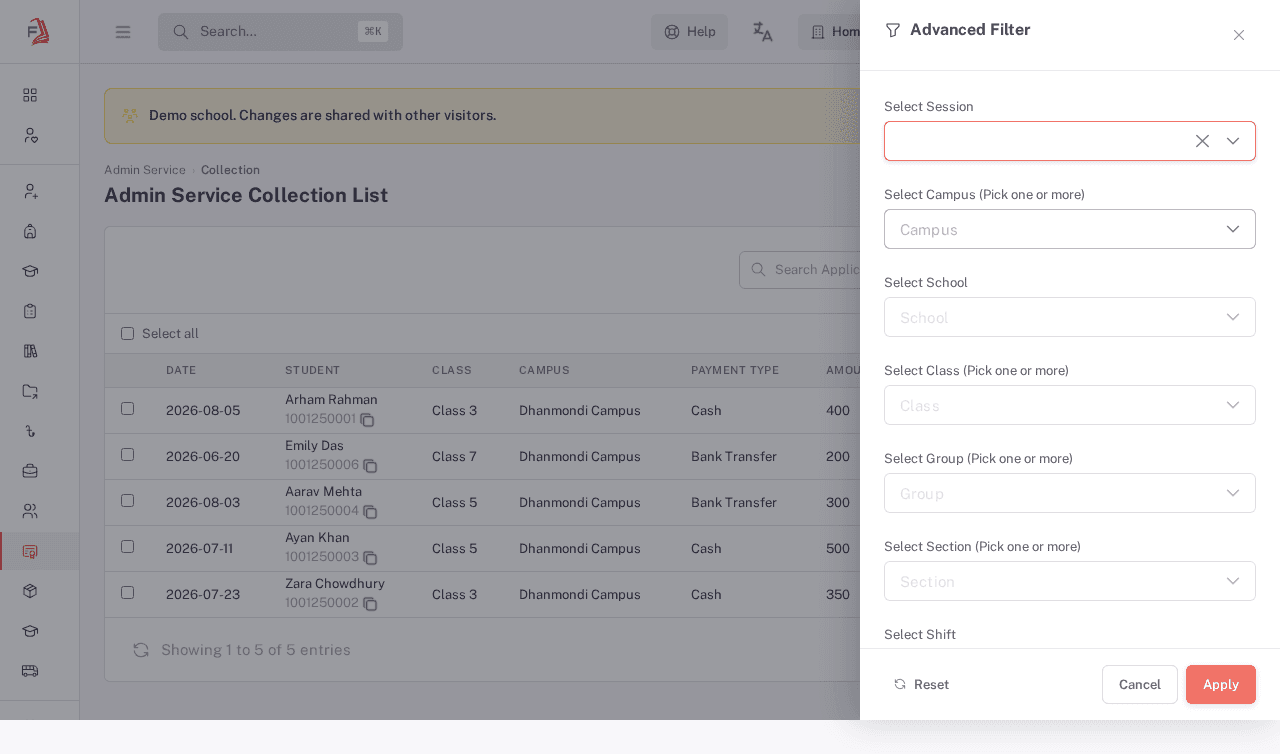Click the Search Applicant field in table
This screenshot has height=754, width=1280.
(x=800, y=270)
